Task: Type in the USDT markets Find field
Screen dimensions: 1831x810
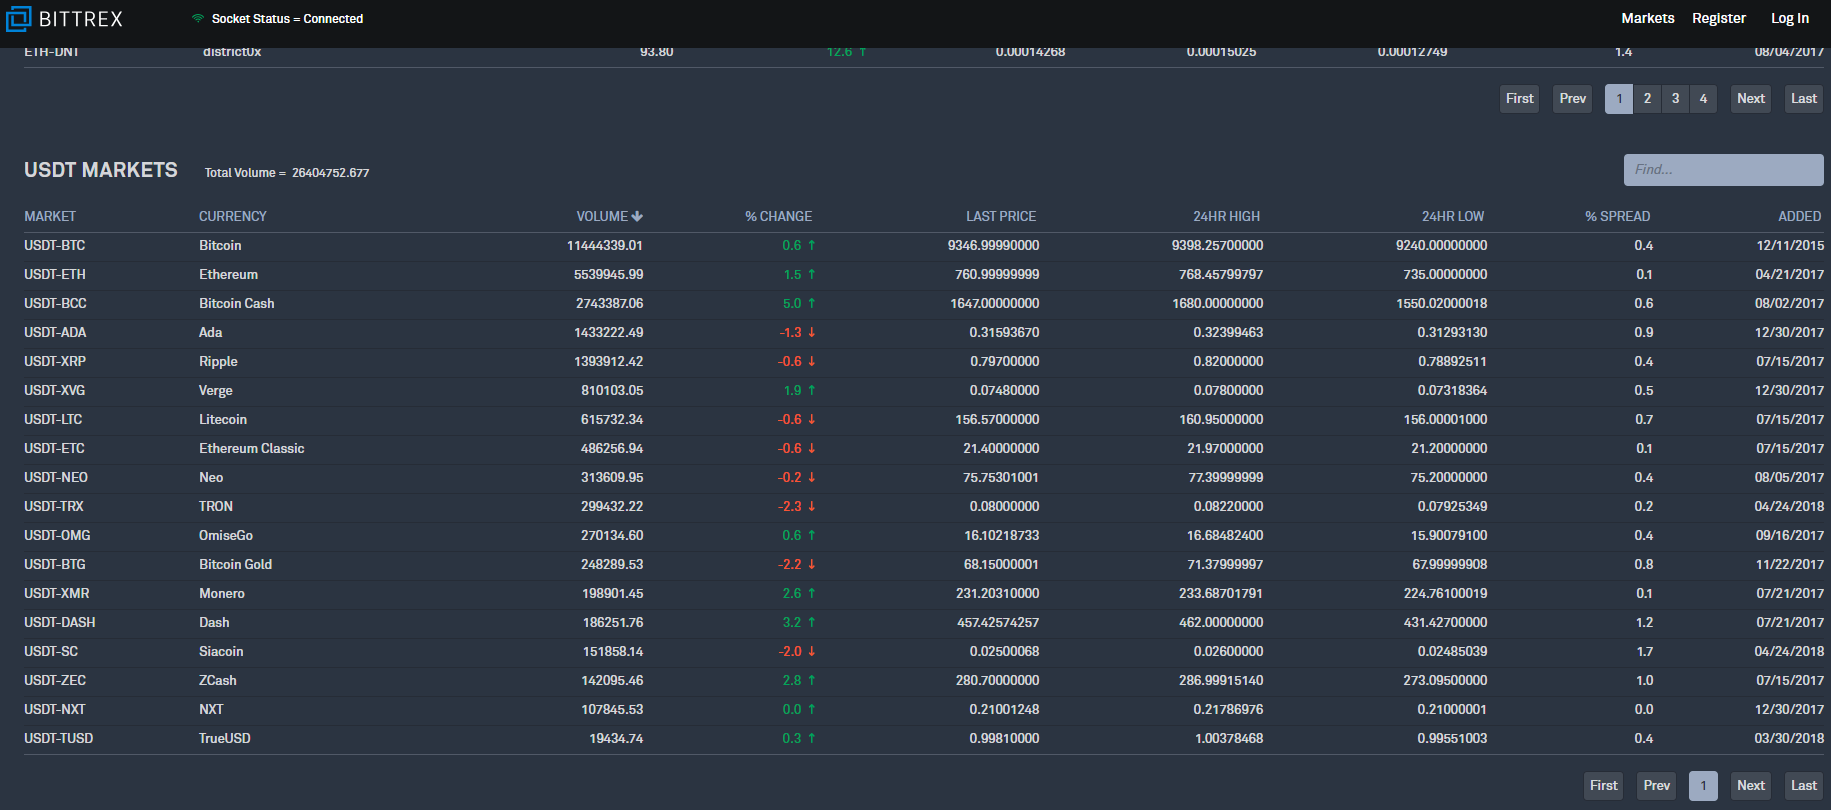Action: tap(1722, 170)
